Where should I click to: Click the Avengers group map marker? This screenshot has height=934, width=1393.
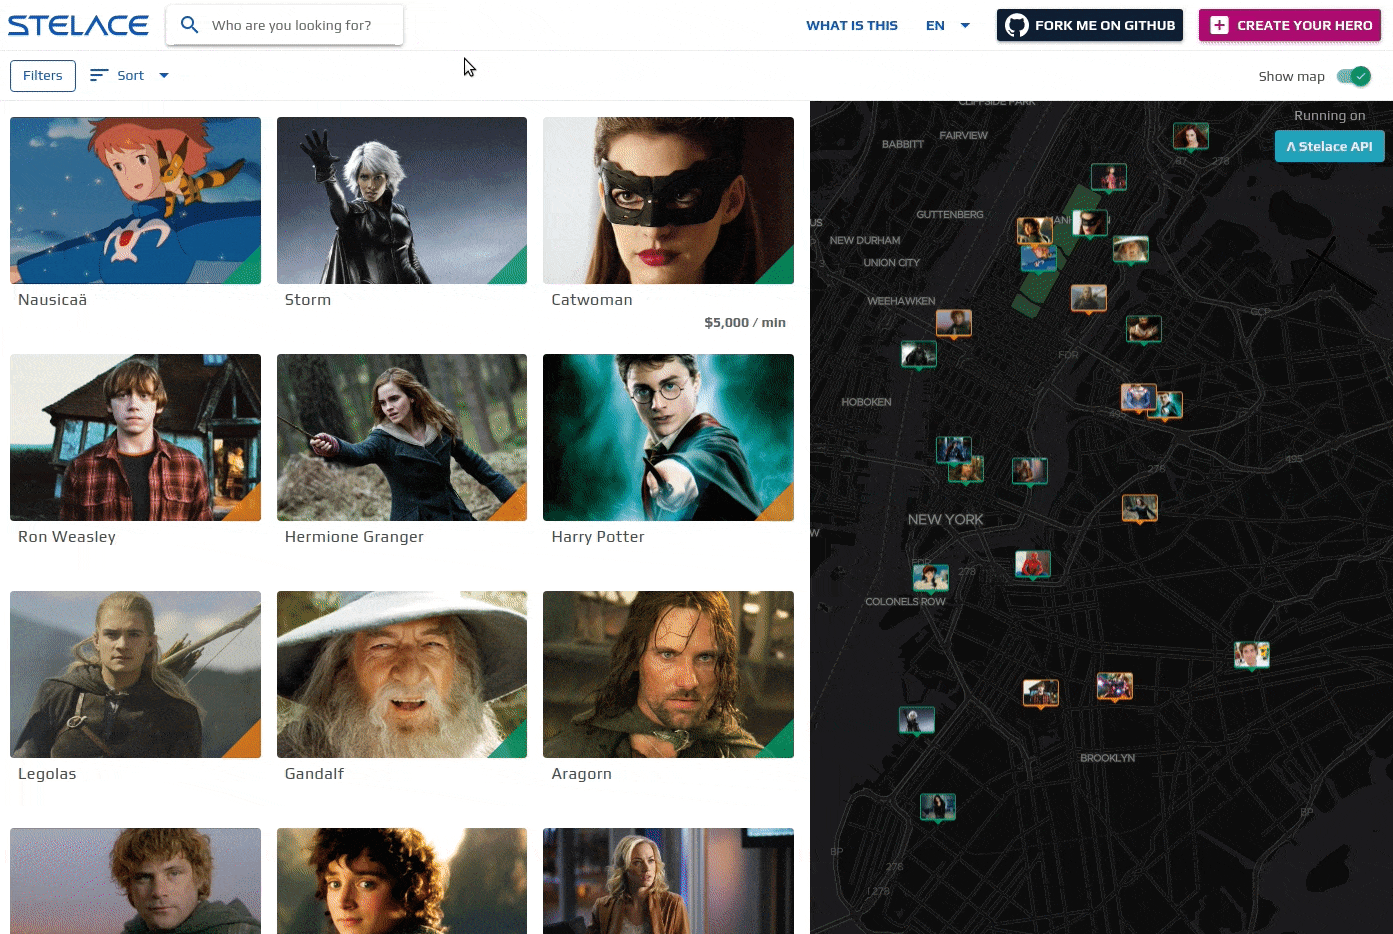click(1115, 685)
